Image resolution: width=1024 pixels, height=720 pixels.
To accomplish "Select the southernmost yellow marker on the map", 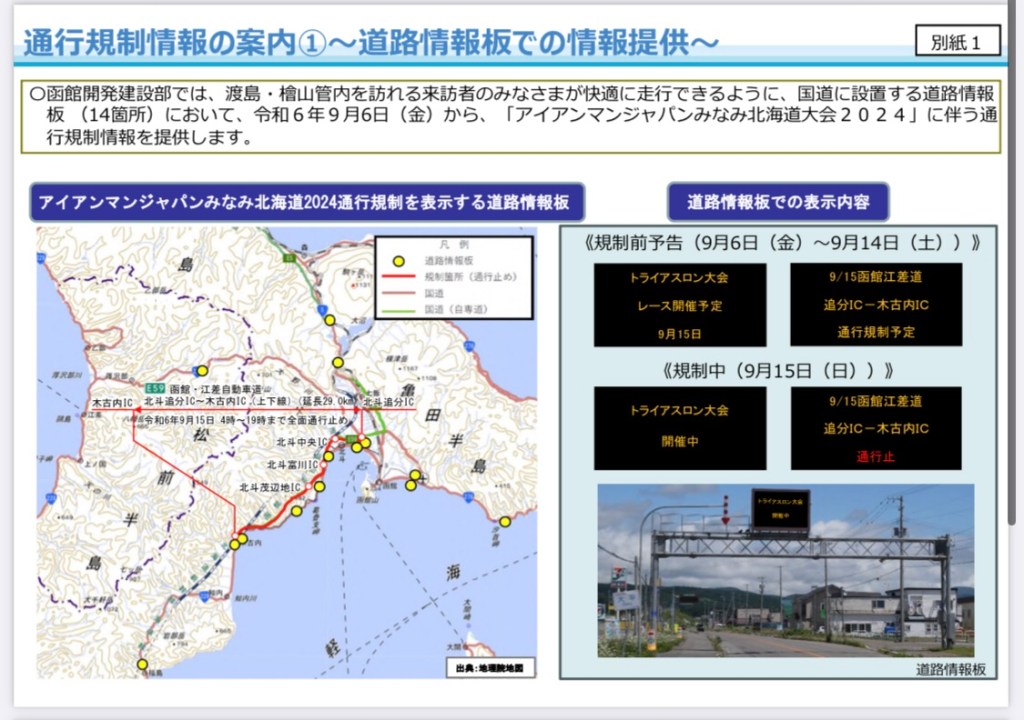I will 143,664.
